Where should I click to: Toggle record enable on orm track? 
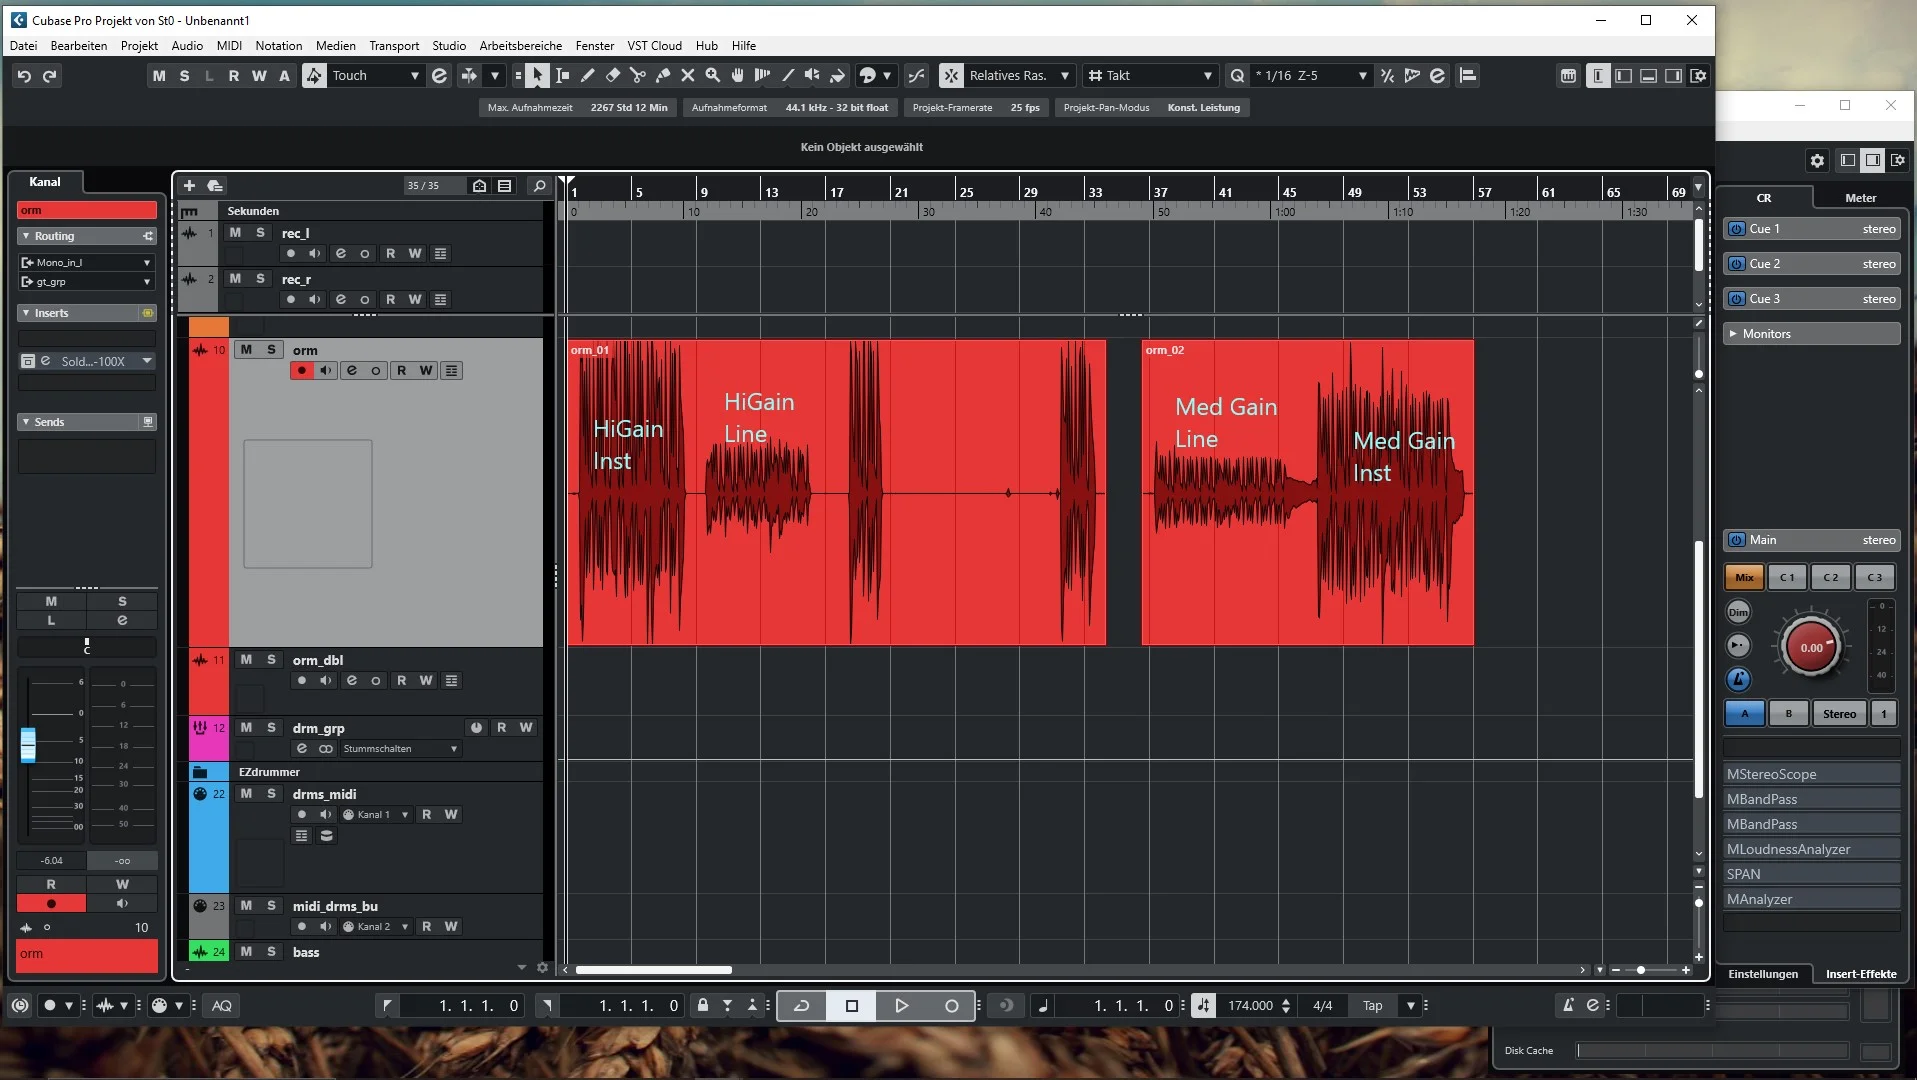click(x=301, y=371)
